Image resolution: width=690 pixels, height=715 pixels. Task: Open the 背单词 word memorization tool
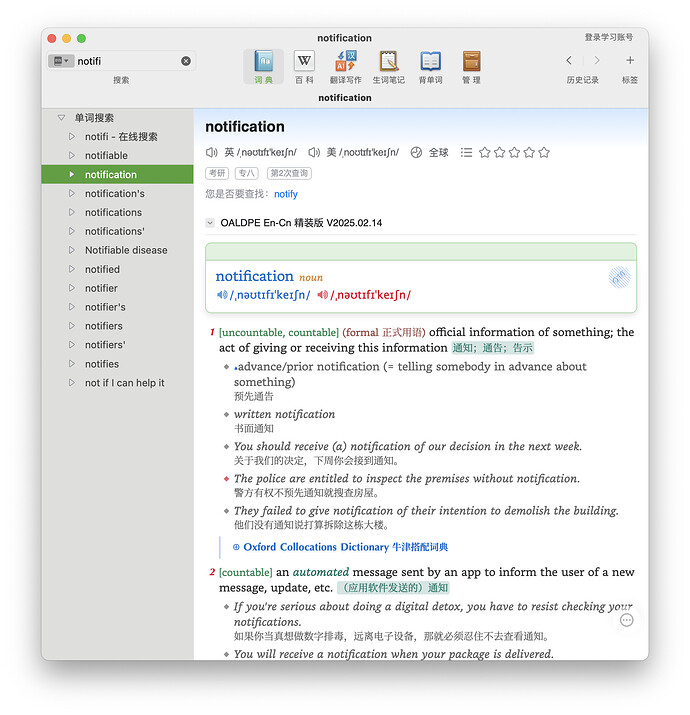click(x=430, y=67)
